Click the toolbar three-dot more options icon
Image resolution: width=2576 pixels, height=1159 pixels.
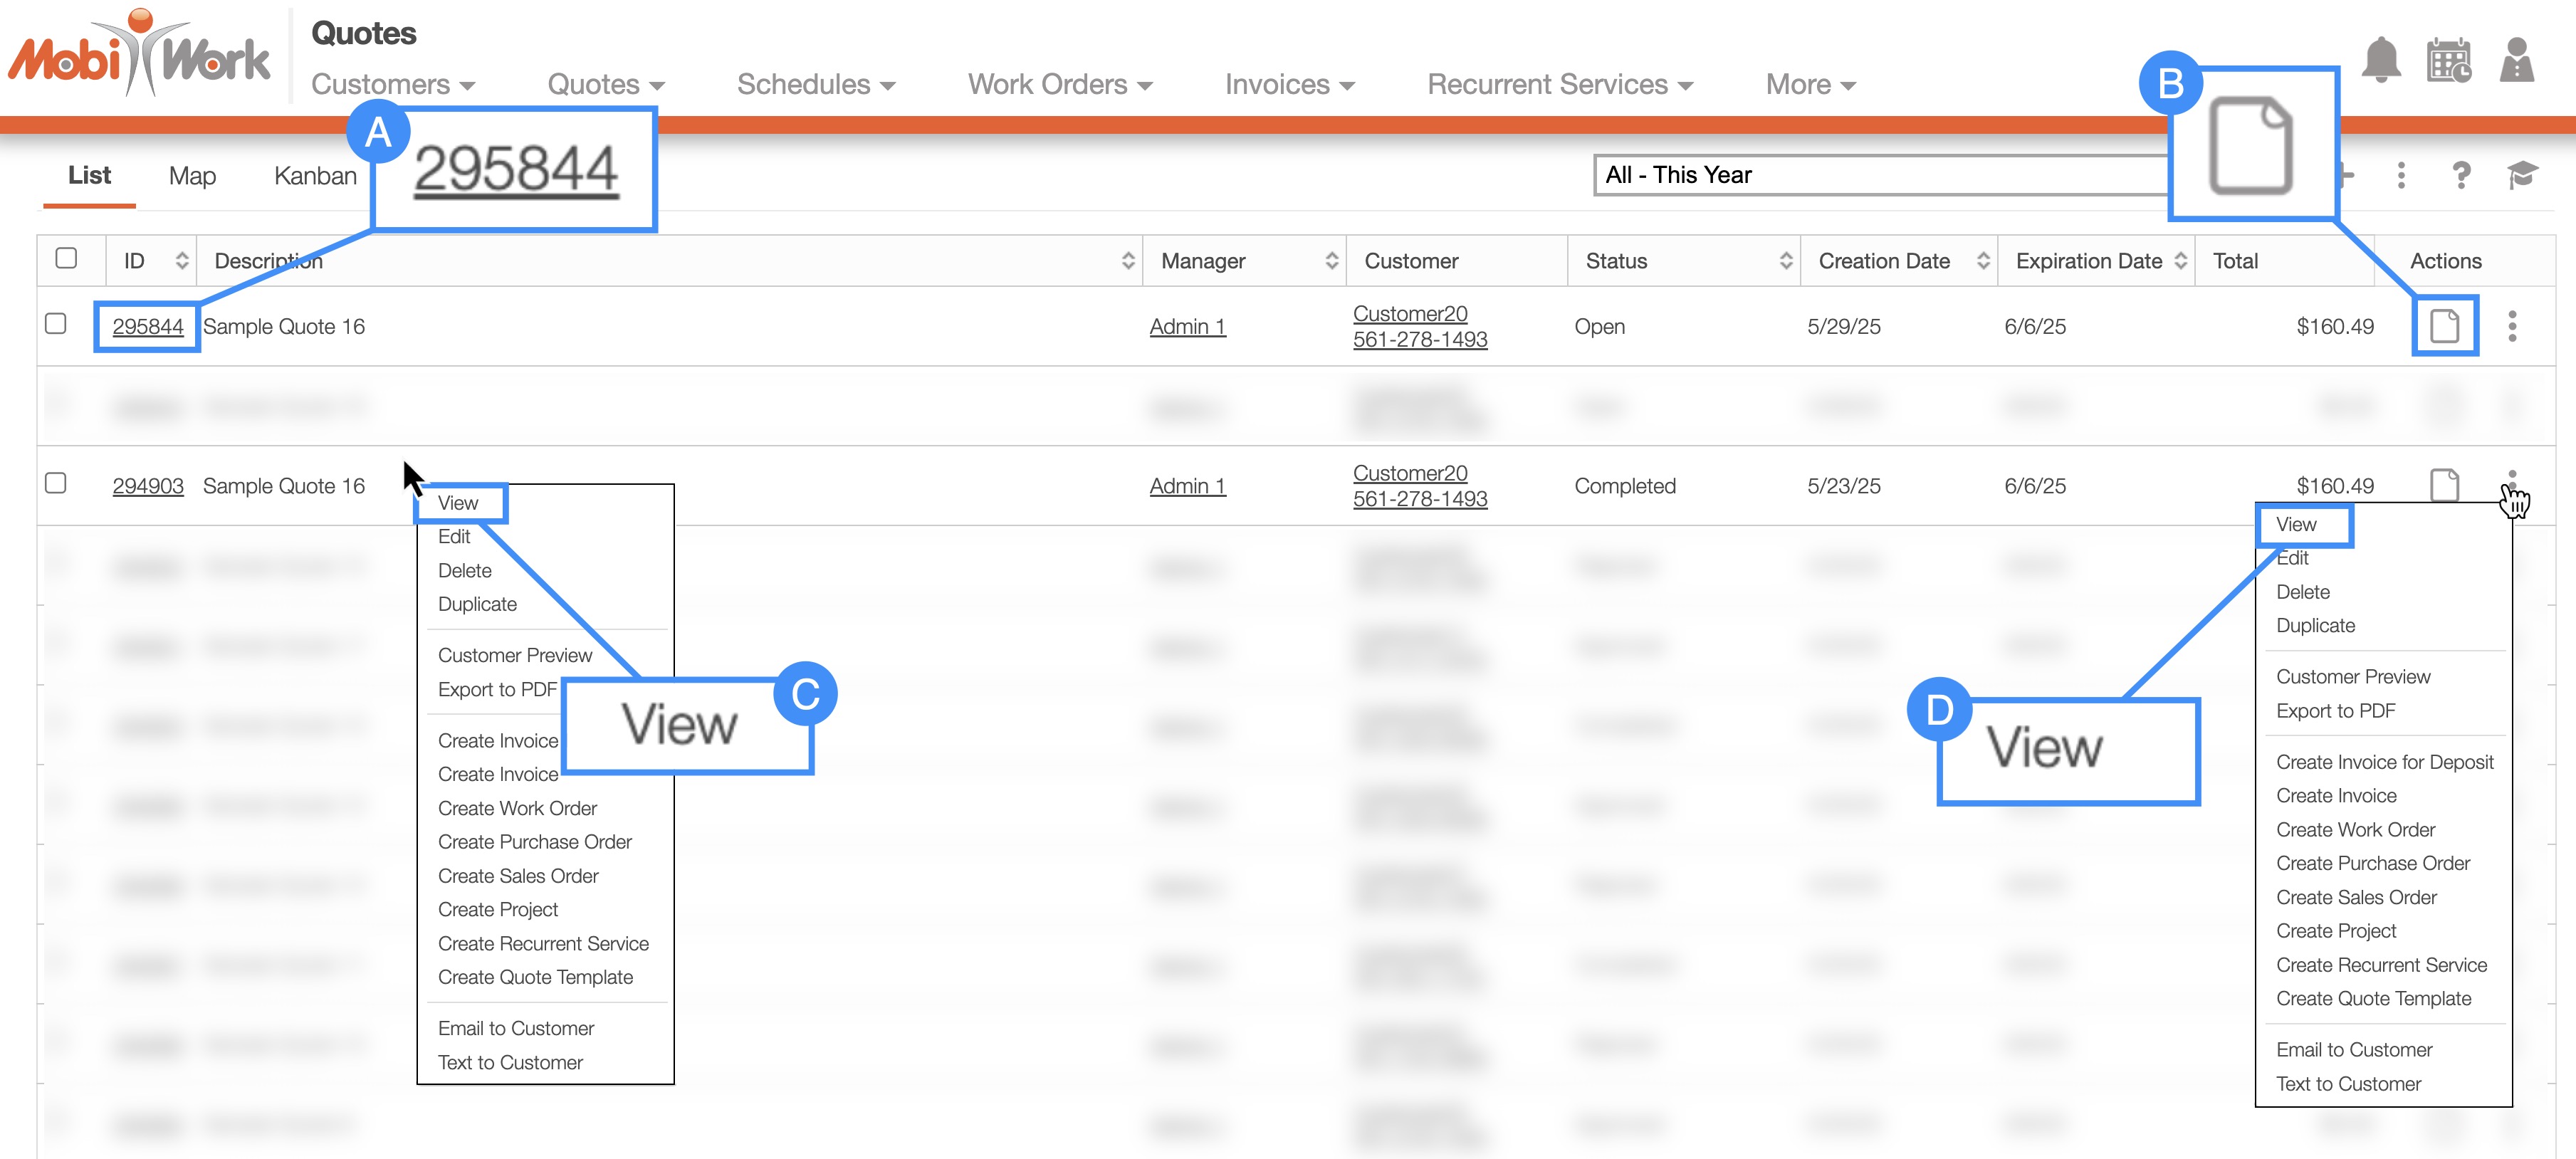point(2401,175)
